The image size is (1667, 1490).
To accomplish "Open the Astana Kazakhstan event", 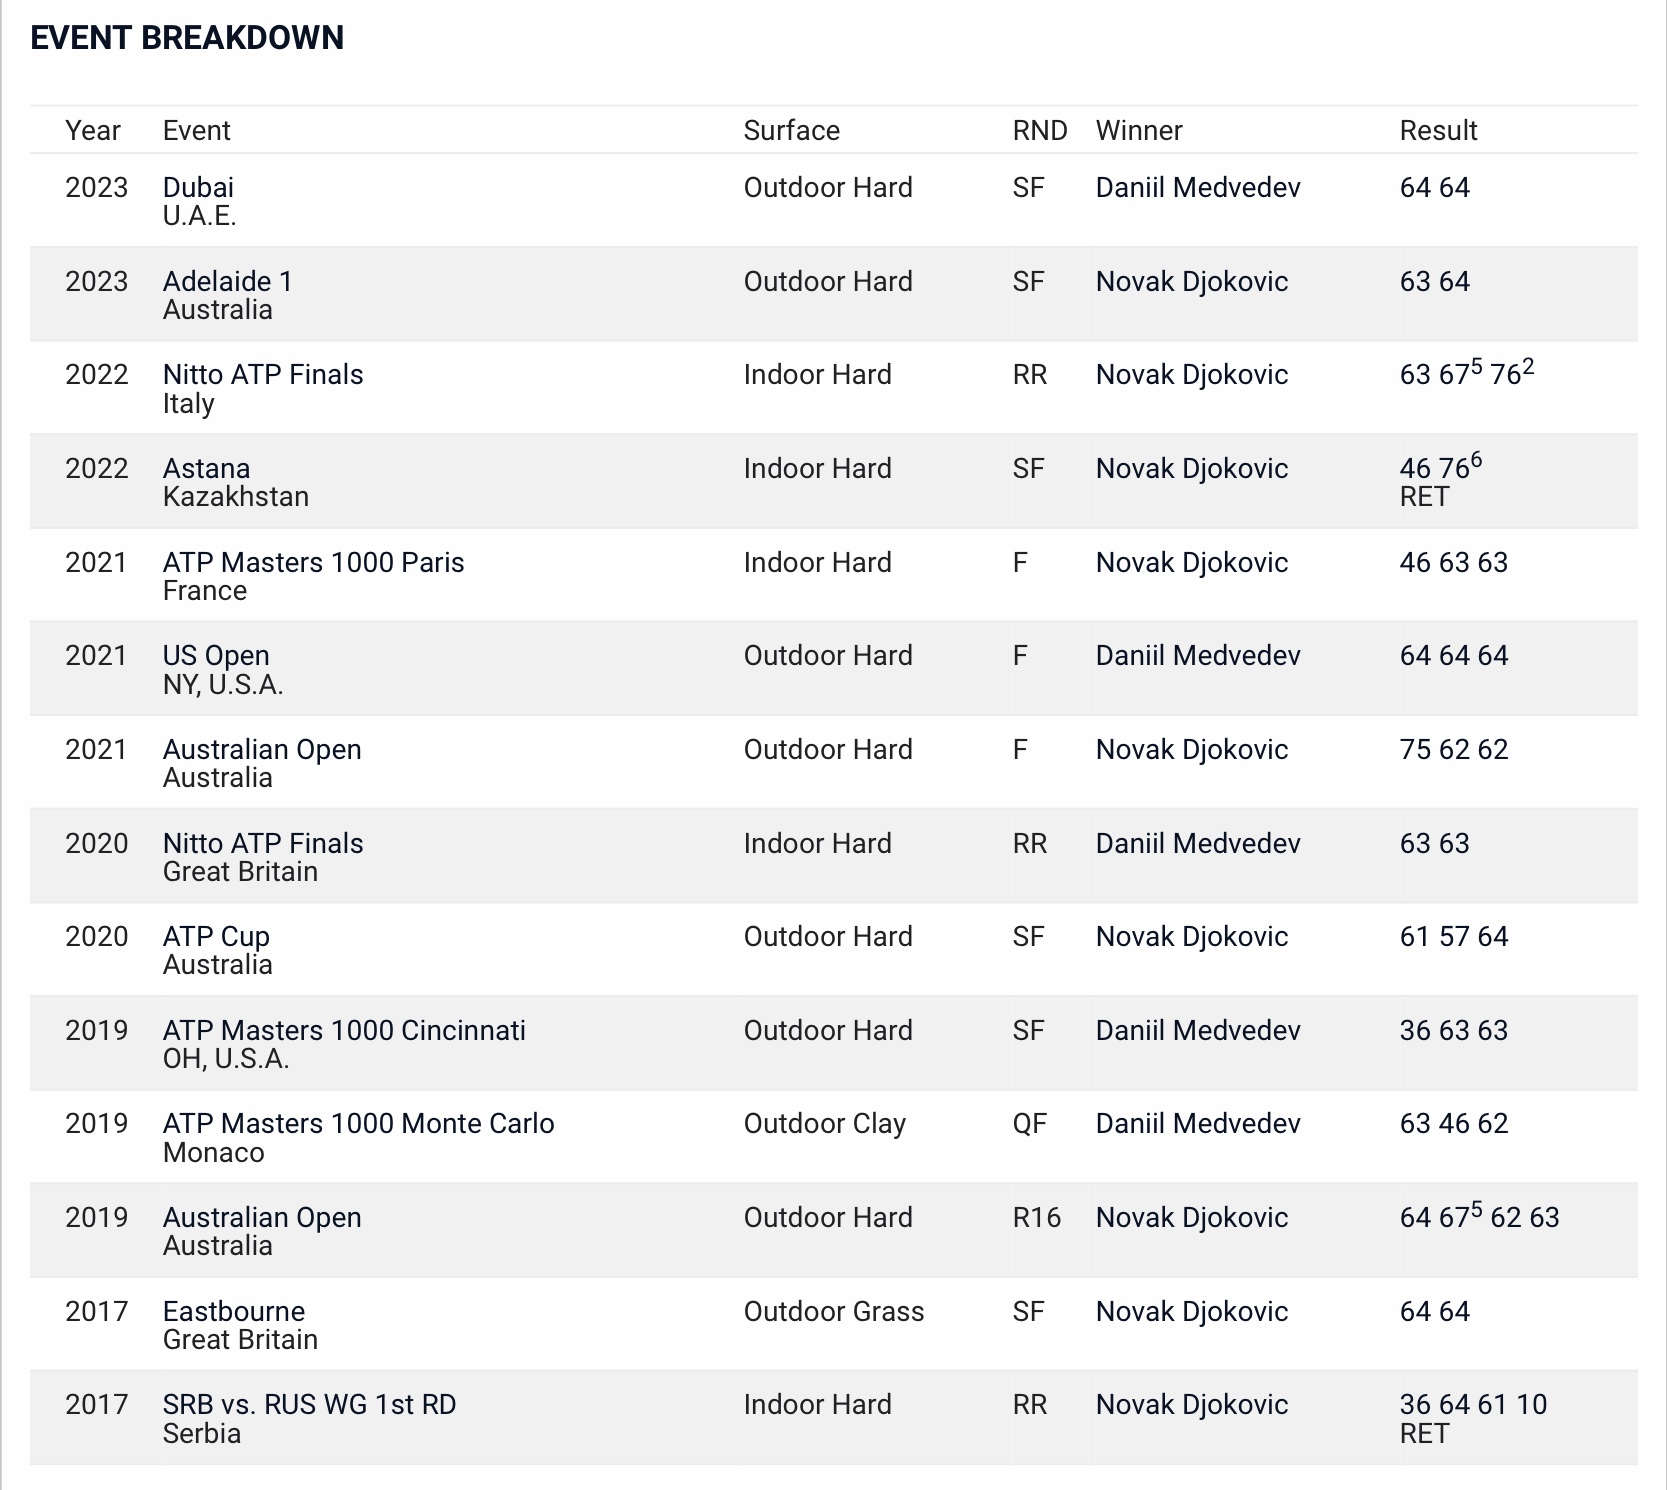I will point(206,469).
